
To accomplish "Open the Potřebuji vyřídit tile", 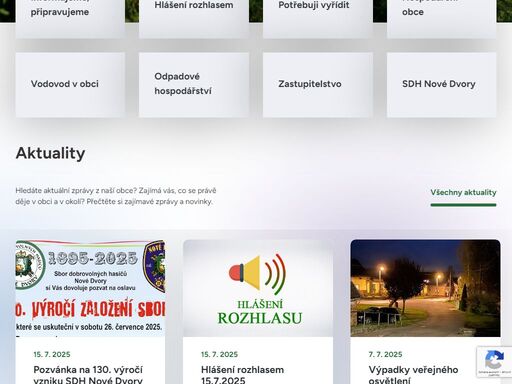I will tap(318, 17).
